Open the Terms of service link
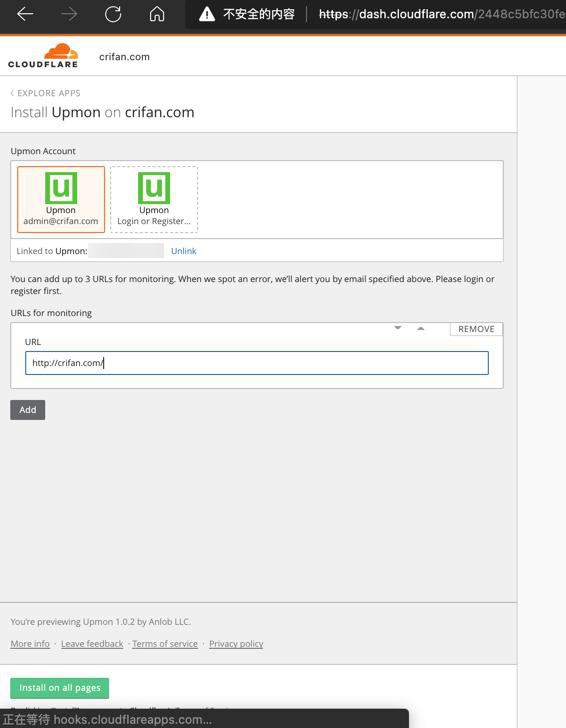Screen dimensions: 566x728 coord(165,644)
